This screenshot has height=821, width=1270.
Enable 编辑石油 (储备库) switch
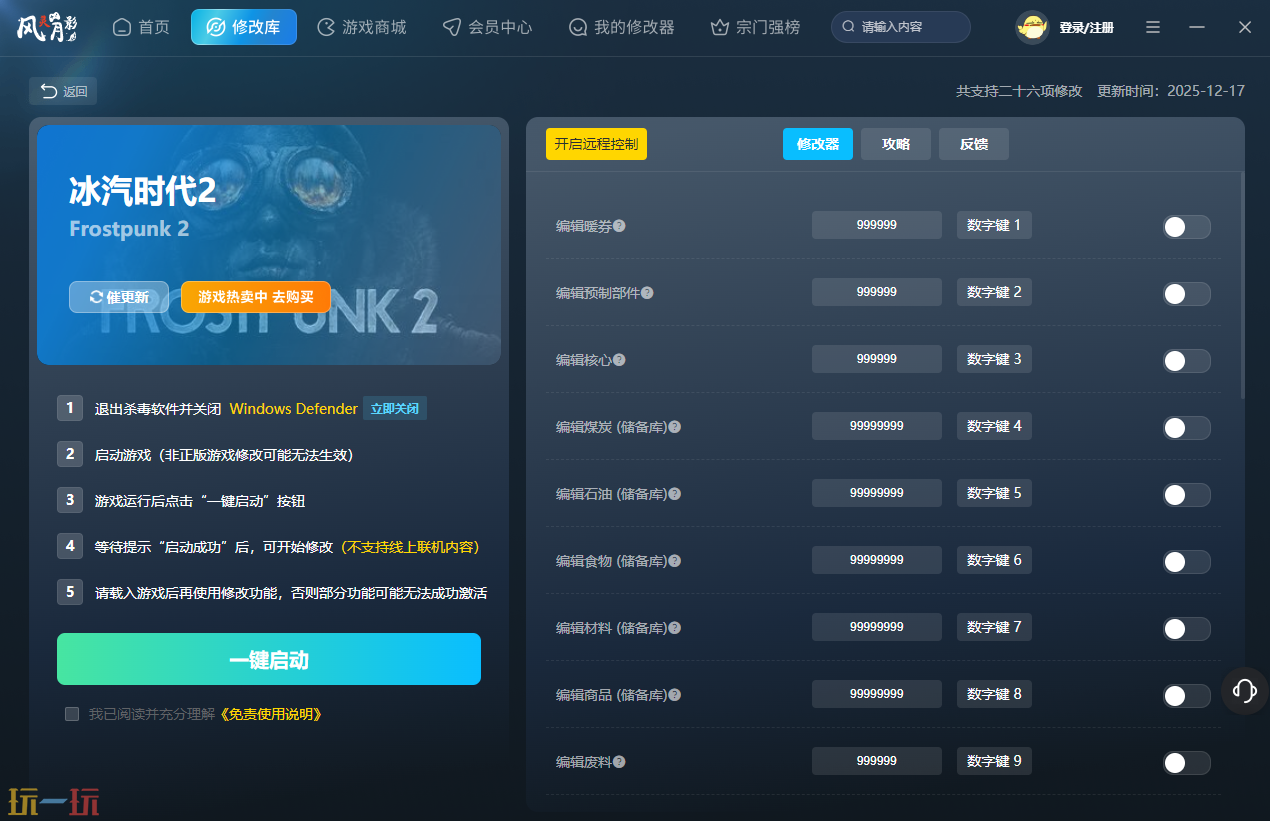[x=1186, y=495]
